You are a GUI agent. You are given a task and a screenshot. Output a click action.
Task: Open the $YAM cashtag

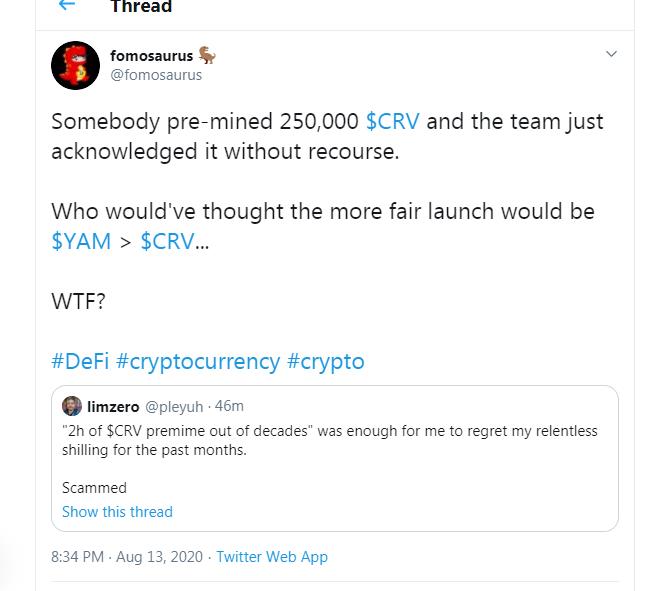pos(81,241)
